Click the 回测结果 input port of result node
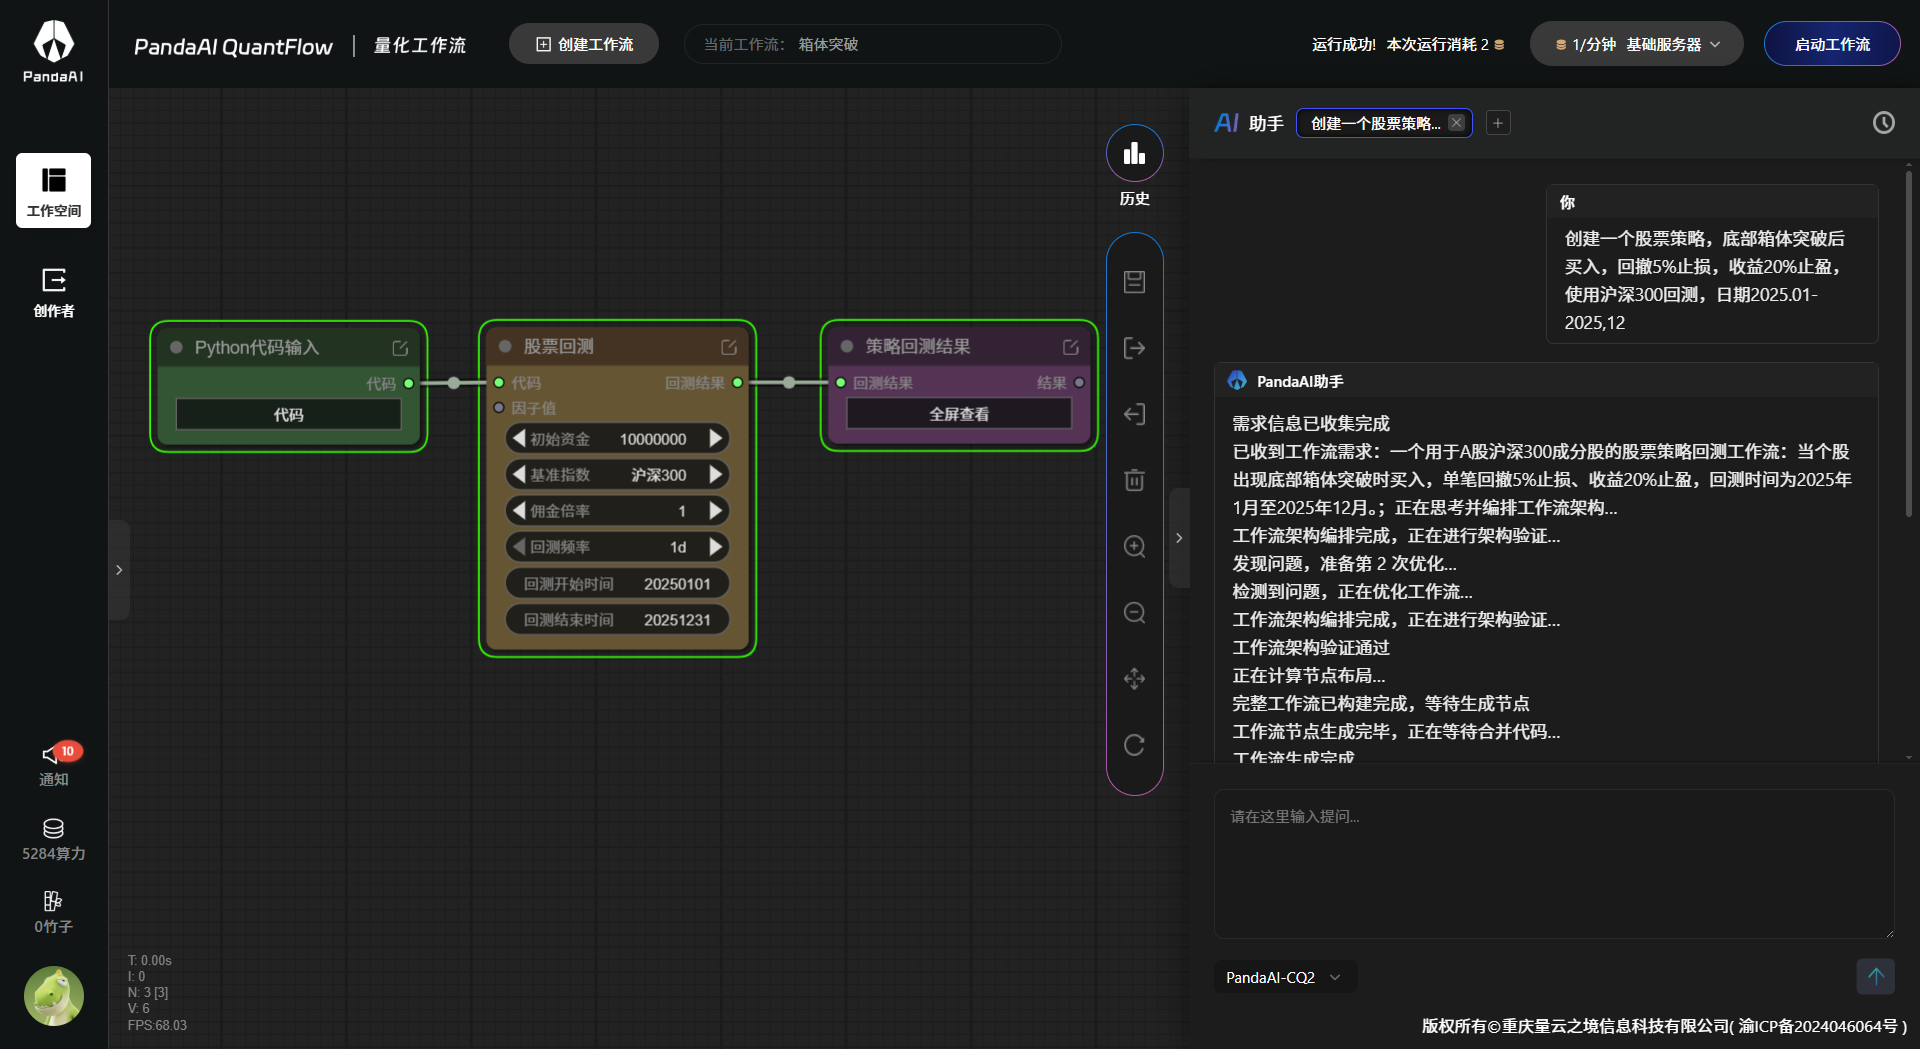The image size is (1920, 1049). pos(841,382)
